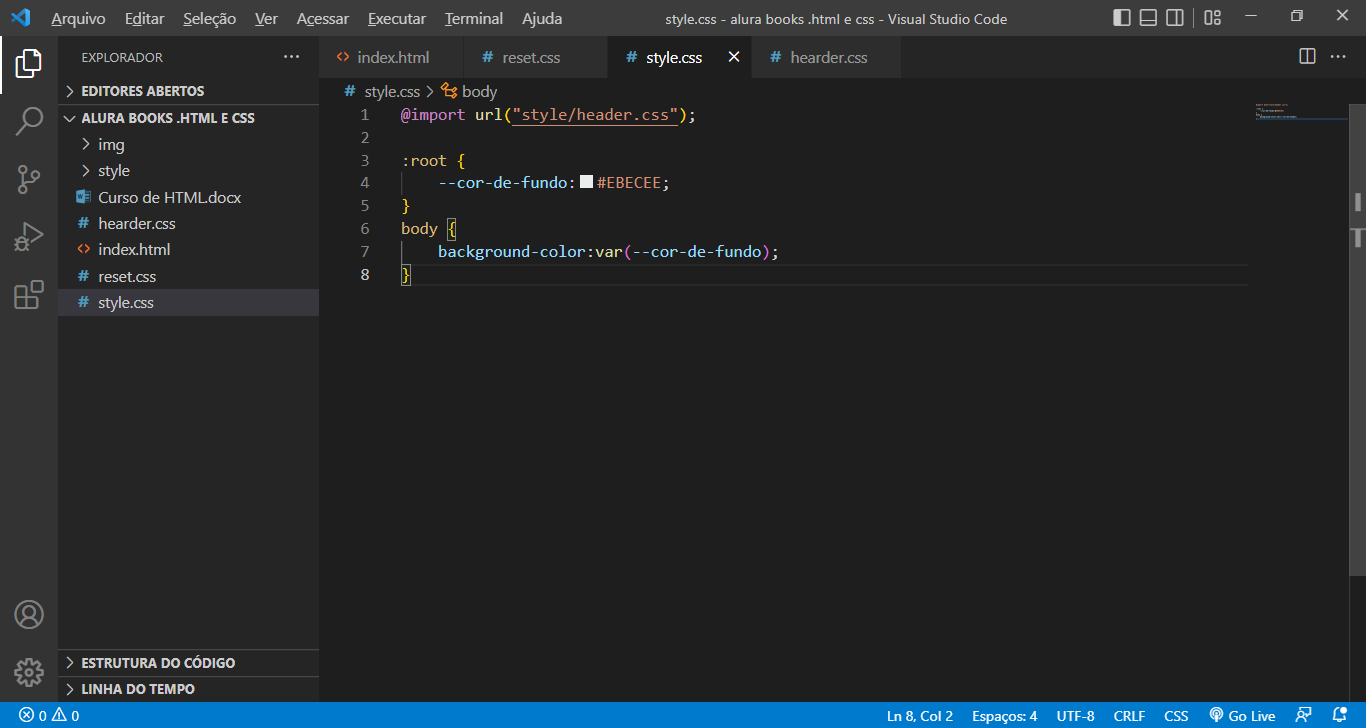Viewport: 1366px width, 728px height.
Task: Follow the style/header.css import link
Action: click(595, 115)
